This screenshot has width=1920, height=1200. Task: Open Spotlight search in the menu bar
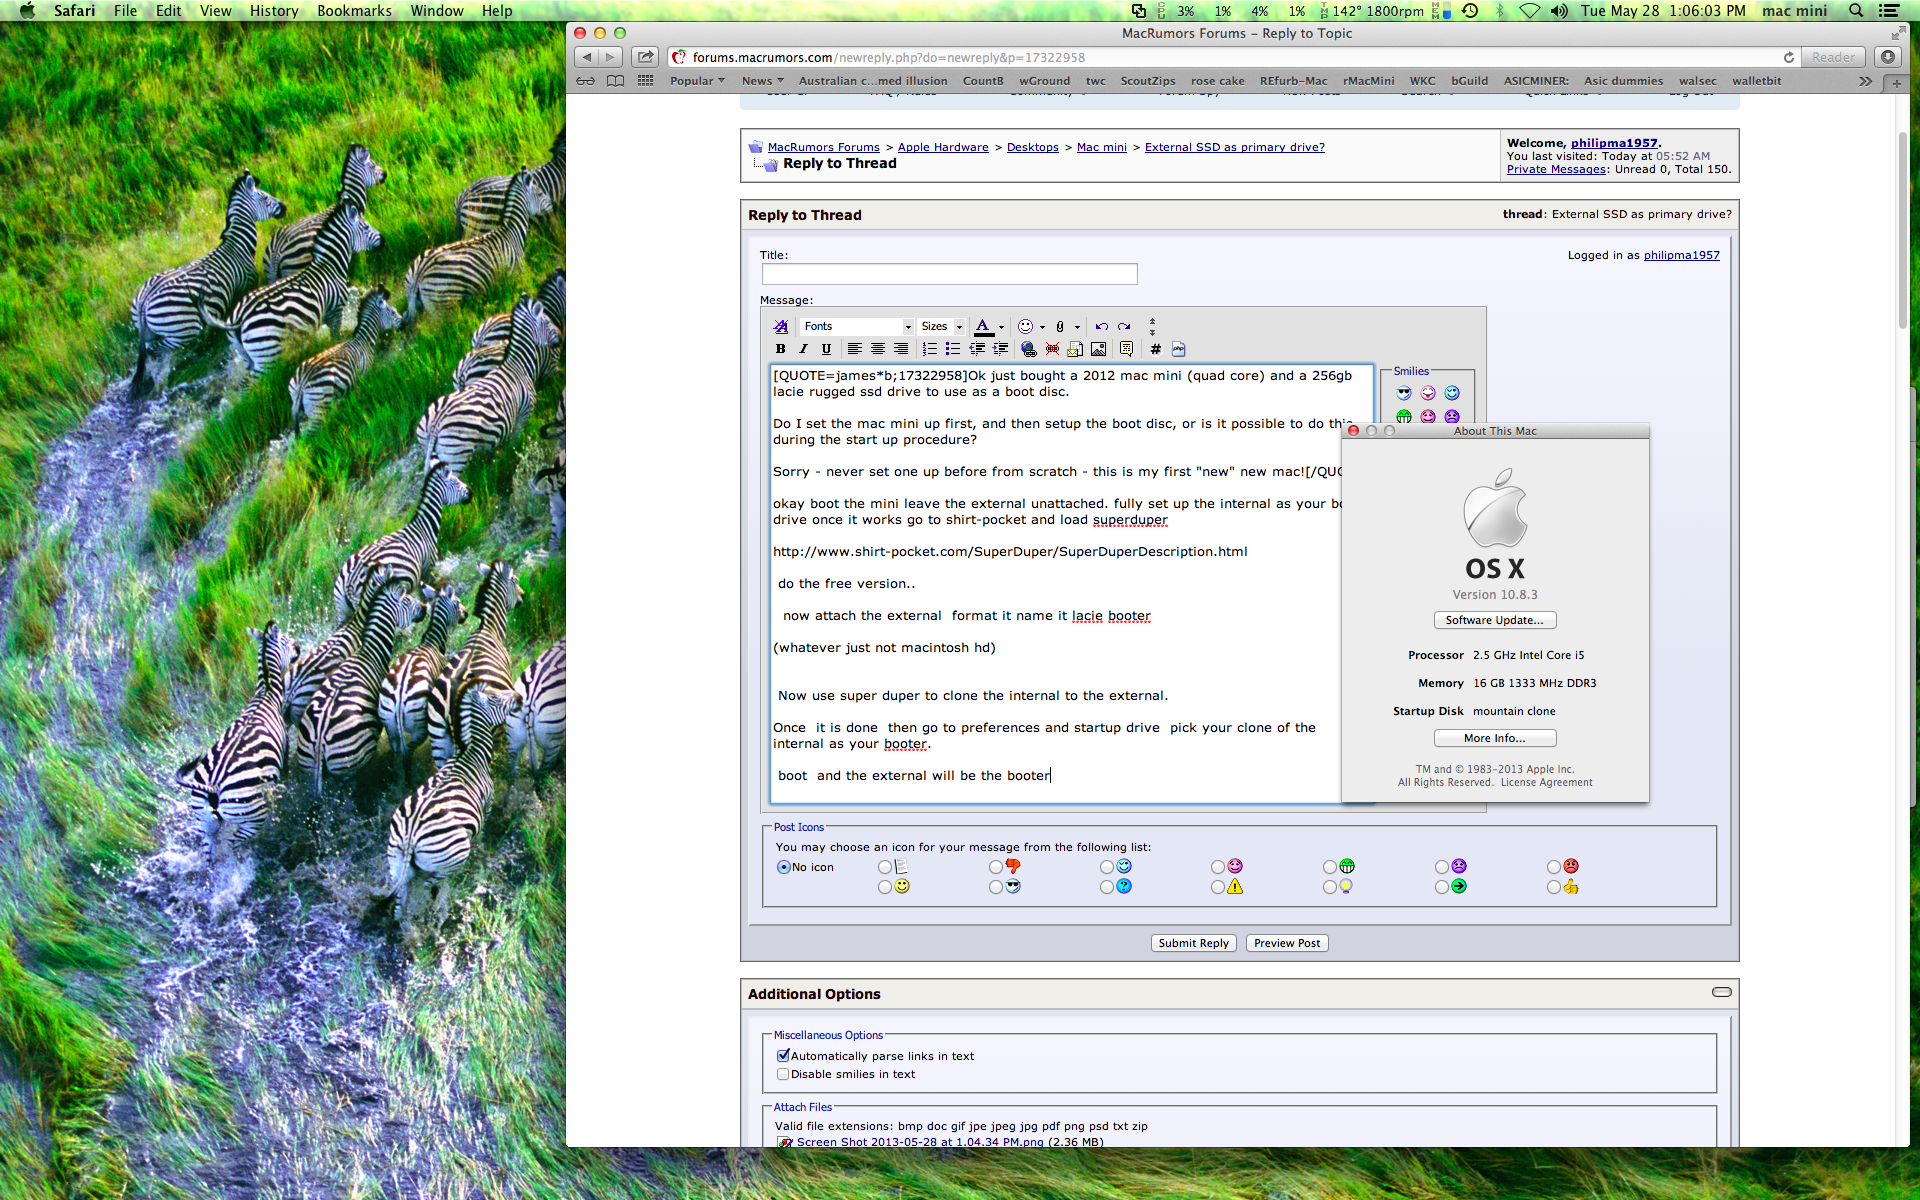pos(1856,11)
